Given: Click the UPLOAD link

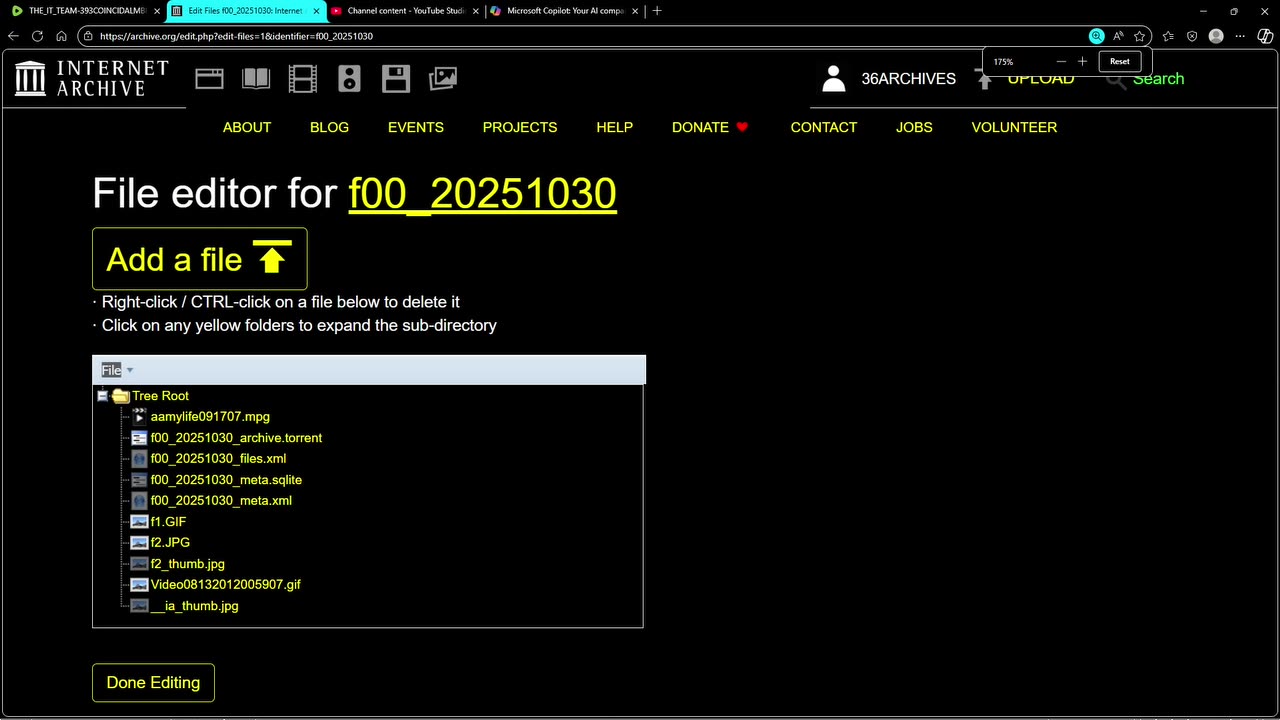Looking at the screenshot, I should (1041, 79).
